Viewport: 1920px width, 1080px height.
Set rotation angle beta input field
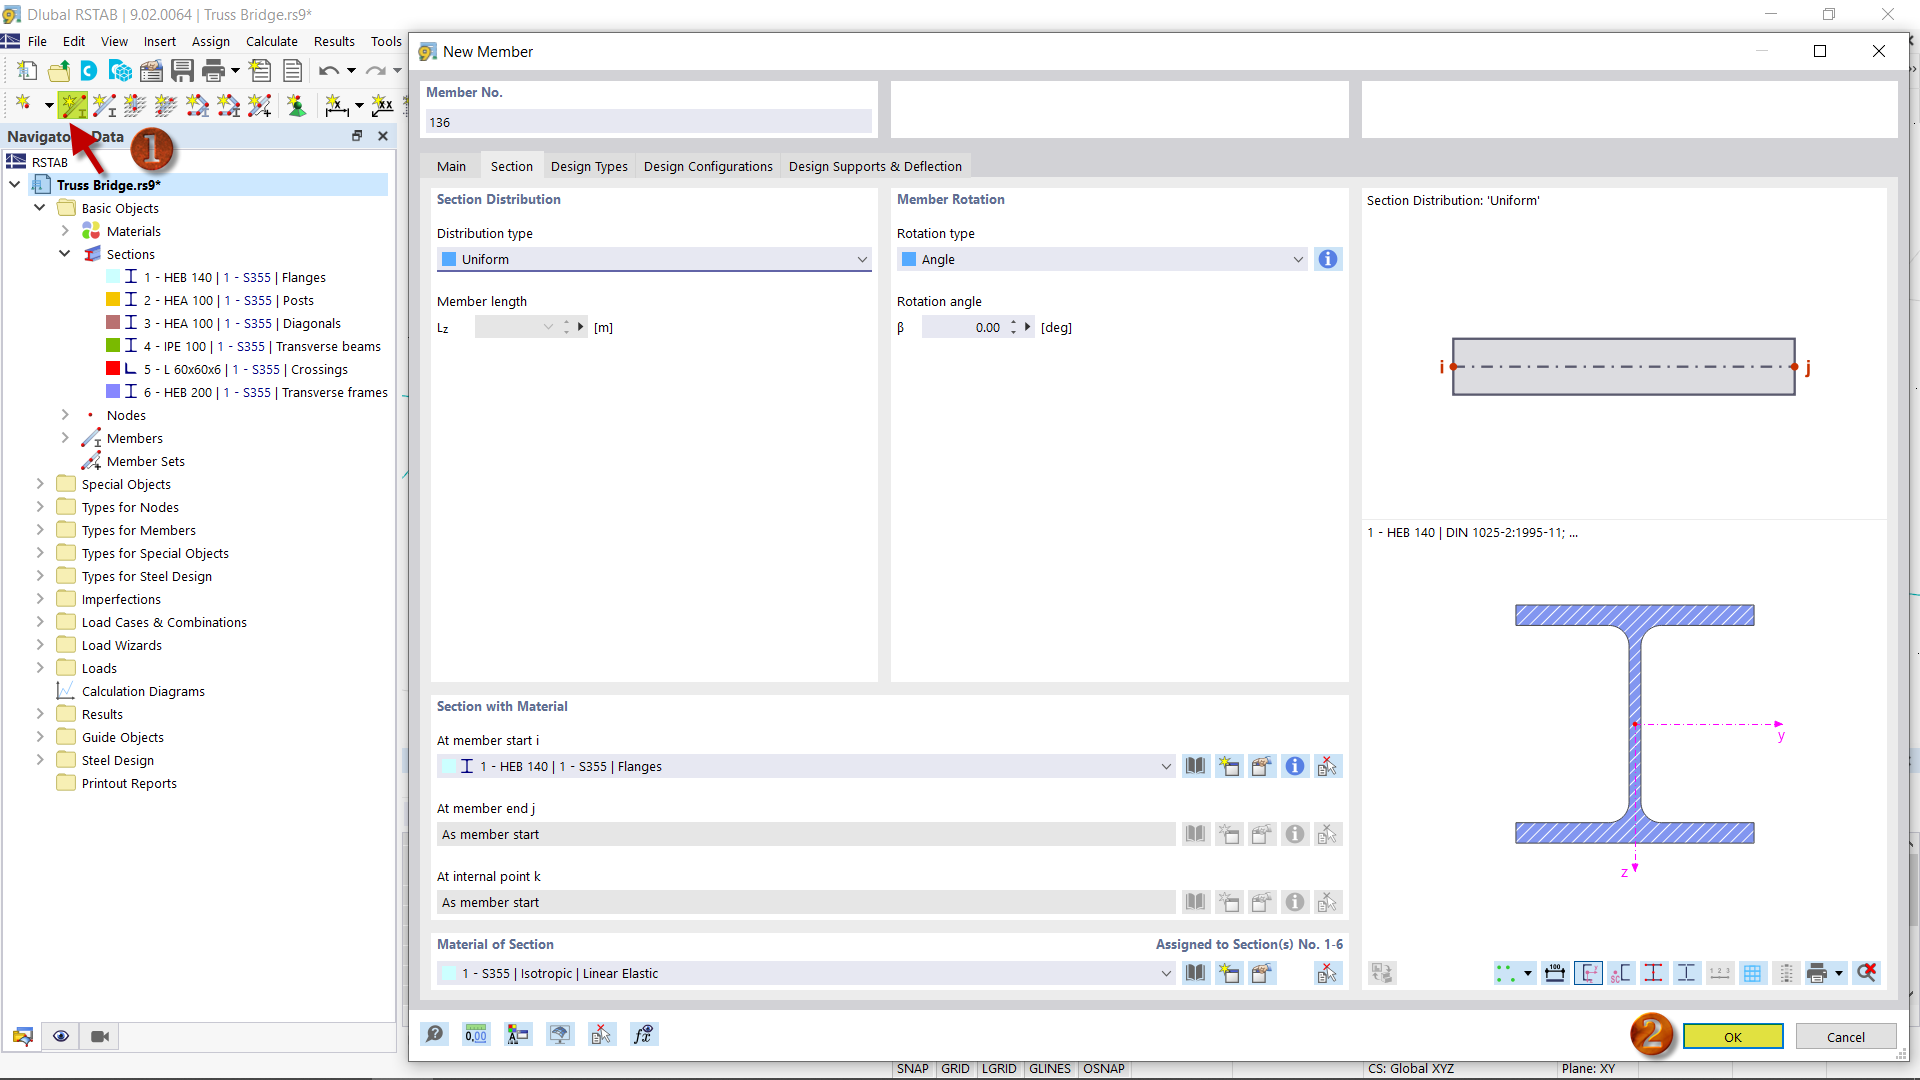tap(961, 326)
